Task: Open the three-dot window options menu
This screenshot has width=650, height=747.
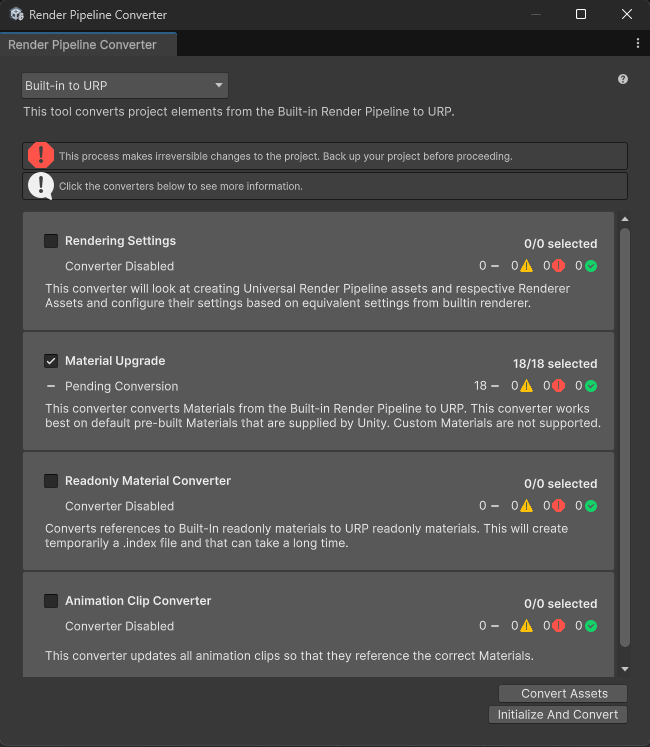Action: (x=638, y=43)
